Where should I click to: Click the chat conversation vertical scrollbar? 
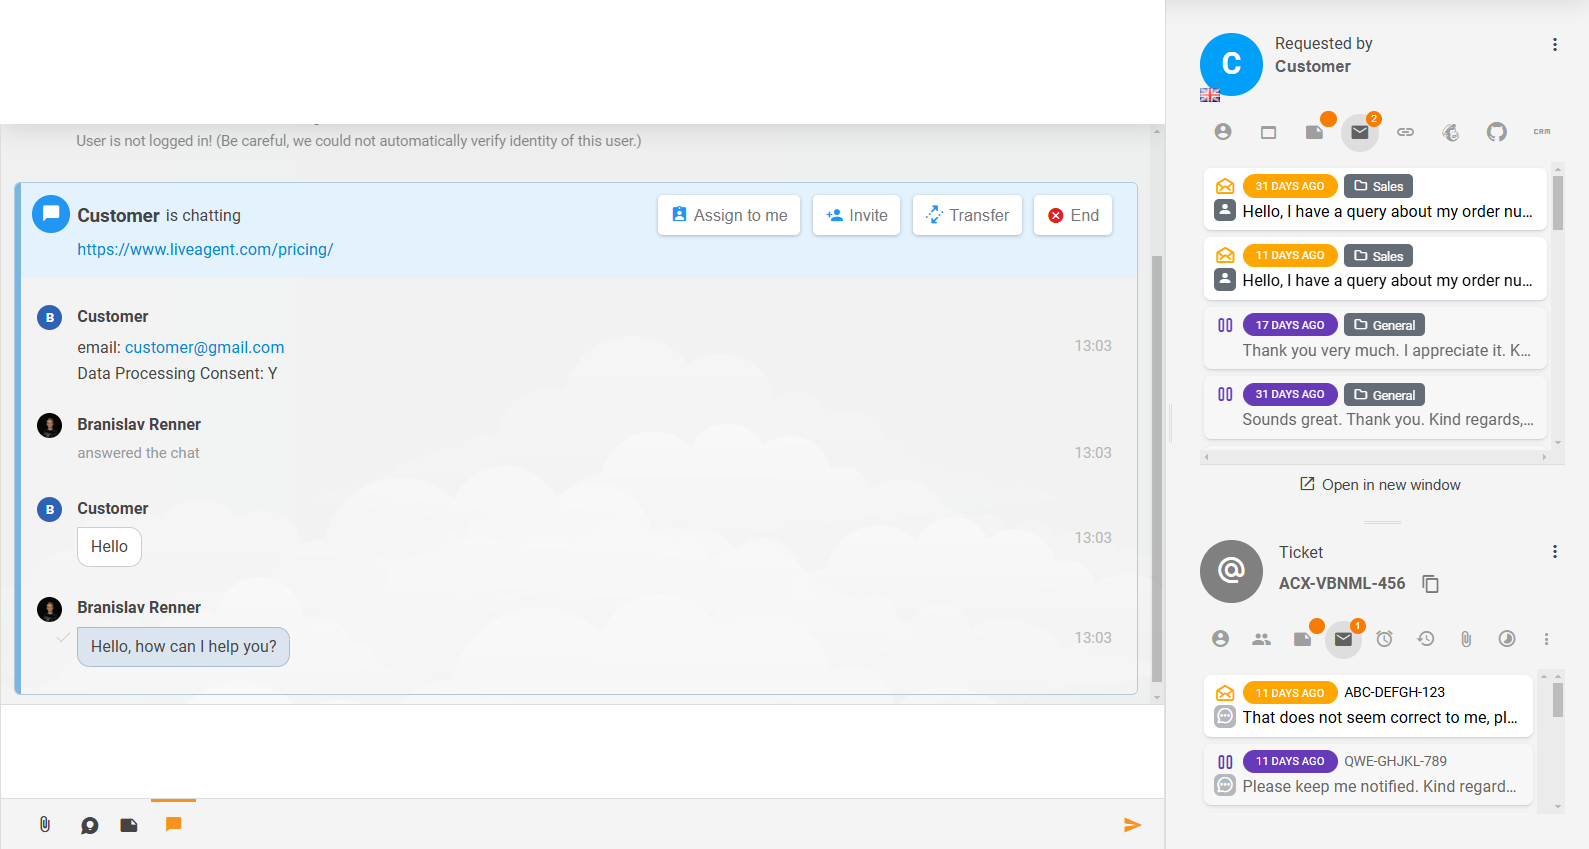pyautogui.click(x=1157, y=450)
